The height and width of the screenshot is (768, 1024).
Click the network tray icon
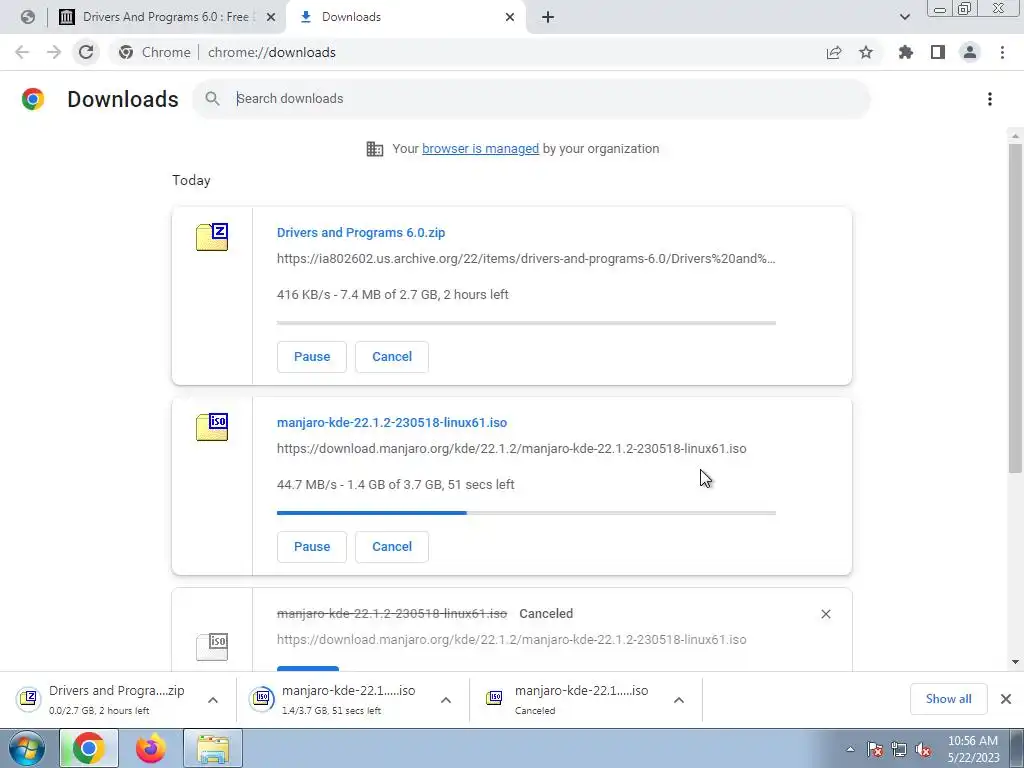pyautogui.click(x=899, y=750)
